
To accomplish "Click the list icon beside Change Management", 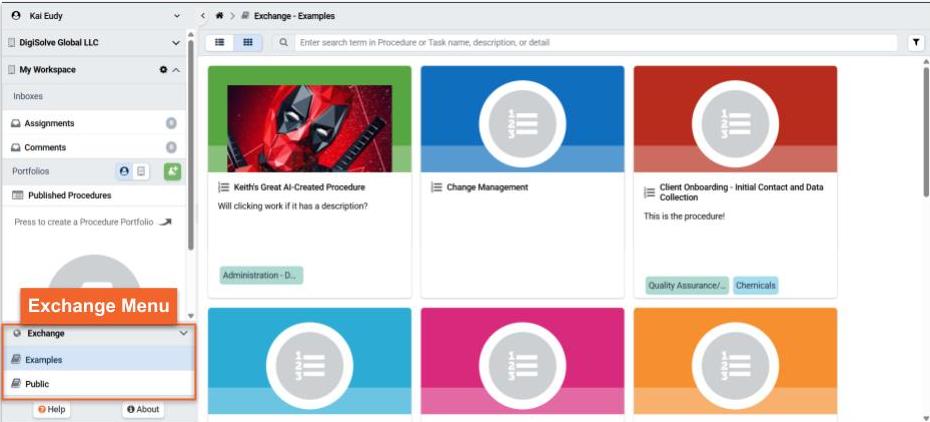I will click(437, 187).
